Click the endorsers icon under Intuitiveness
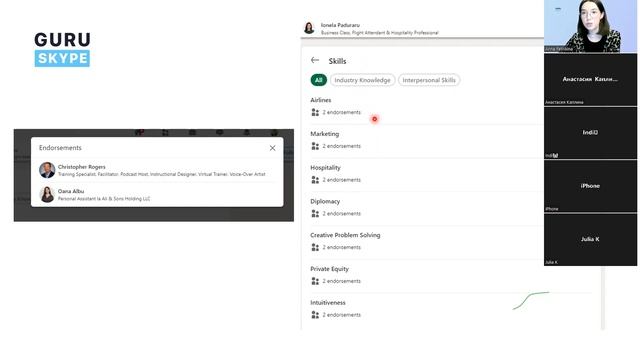Image resolution: width=640 pixels, height=360 pixels. 315,315
